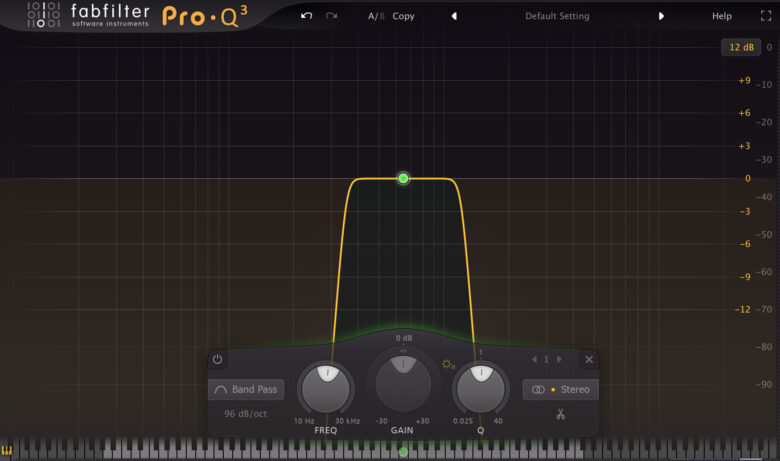
Task: Open the 96 dB/oct slope dropdown
Action: tap(245, 414)
